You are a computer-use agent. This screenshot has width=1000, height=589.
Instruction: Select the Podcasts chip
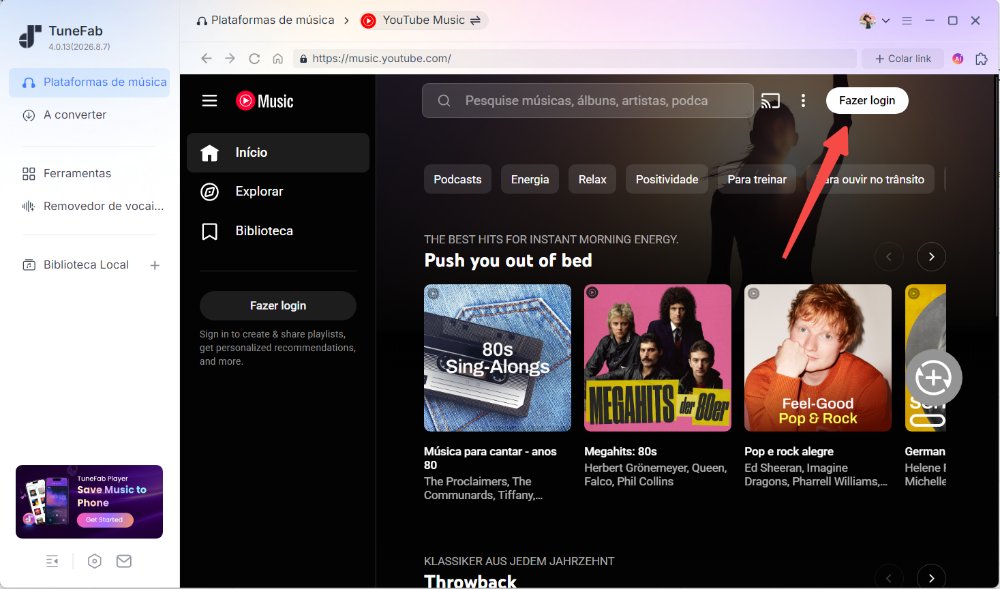pyautogui.click(x=457, y=179)
